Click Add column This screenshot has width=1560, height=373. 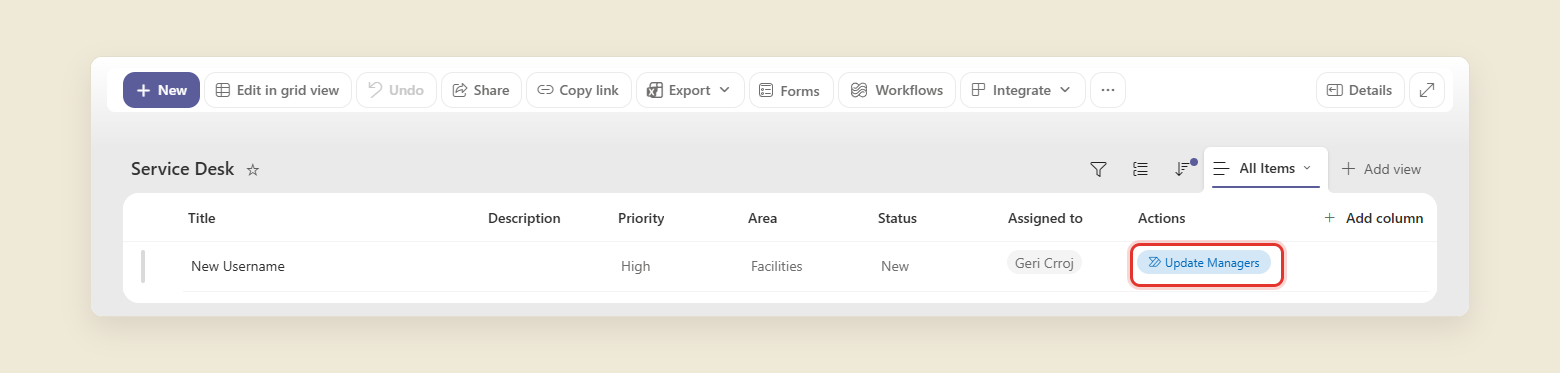point(1373,218)
